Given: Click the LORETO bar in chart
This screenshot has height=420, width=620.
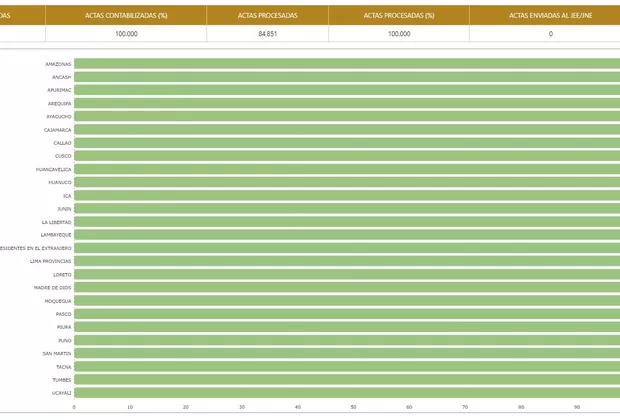Looking at the screenshot, I should tap(346, 274).
